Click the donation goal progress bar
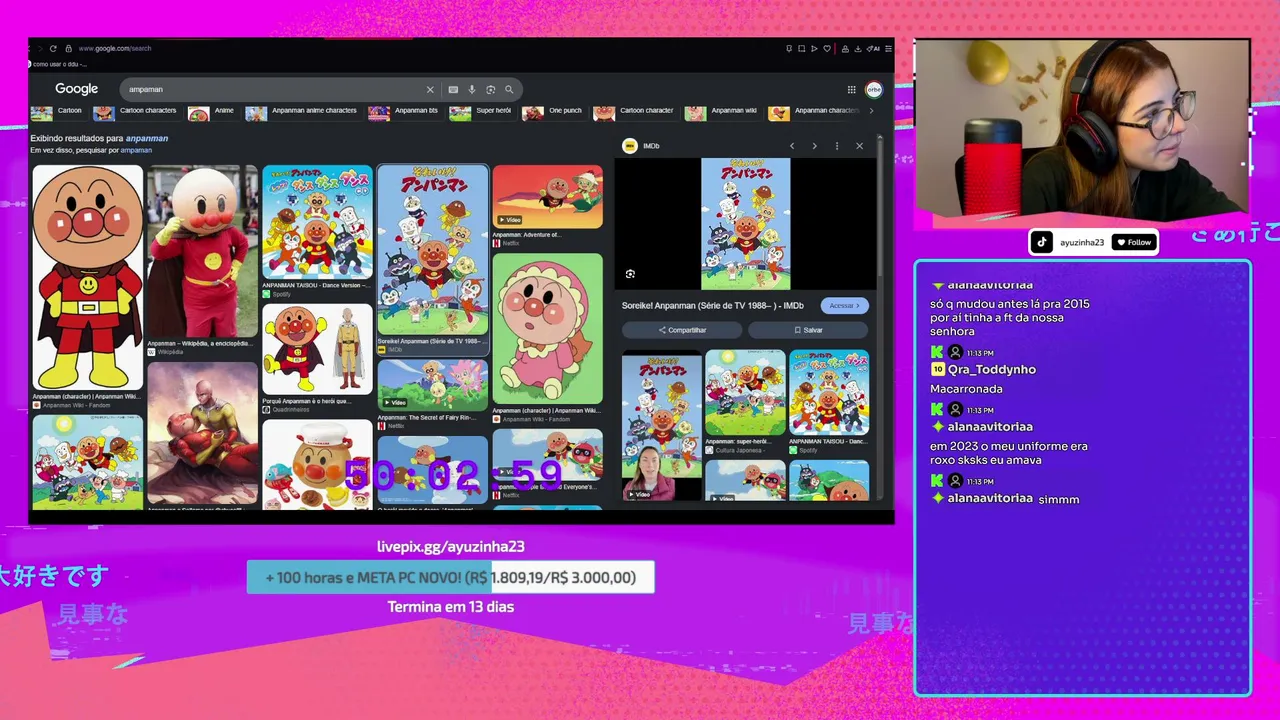The width and height of the screenshot is (1280, 720). pyautogui.click(x=450, y=577)
